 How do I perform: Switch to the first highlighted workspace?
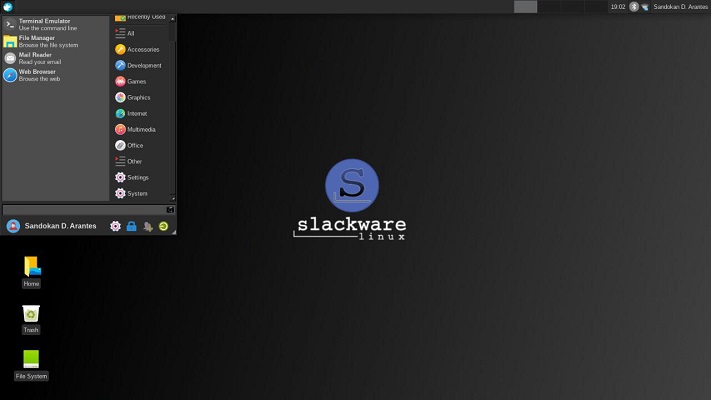[x=526, y=7]
